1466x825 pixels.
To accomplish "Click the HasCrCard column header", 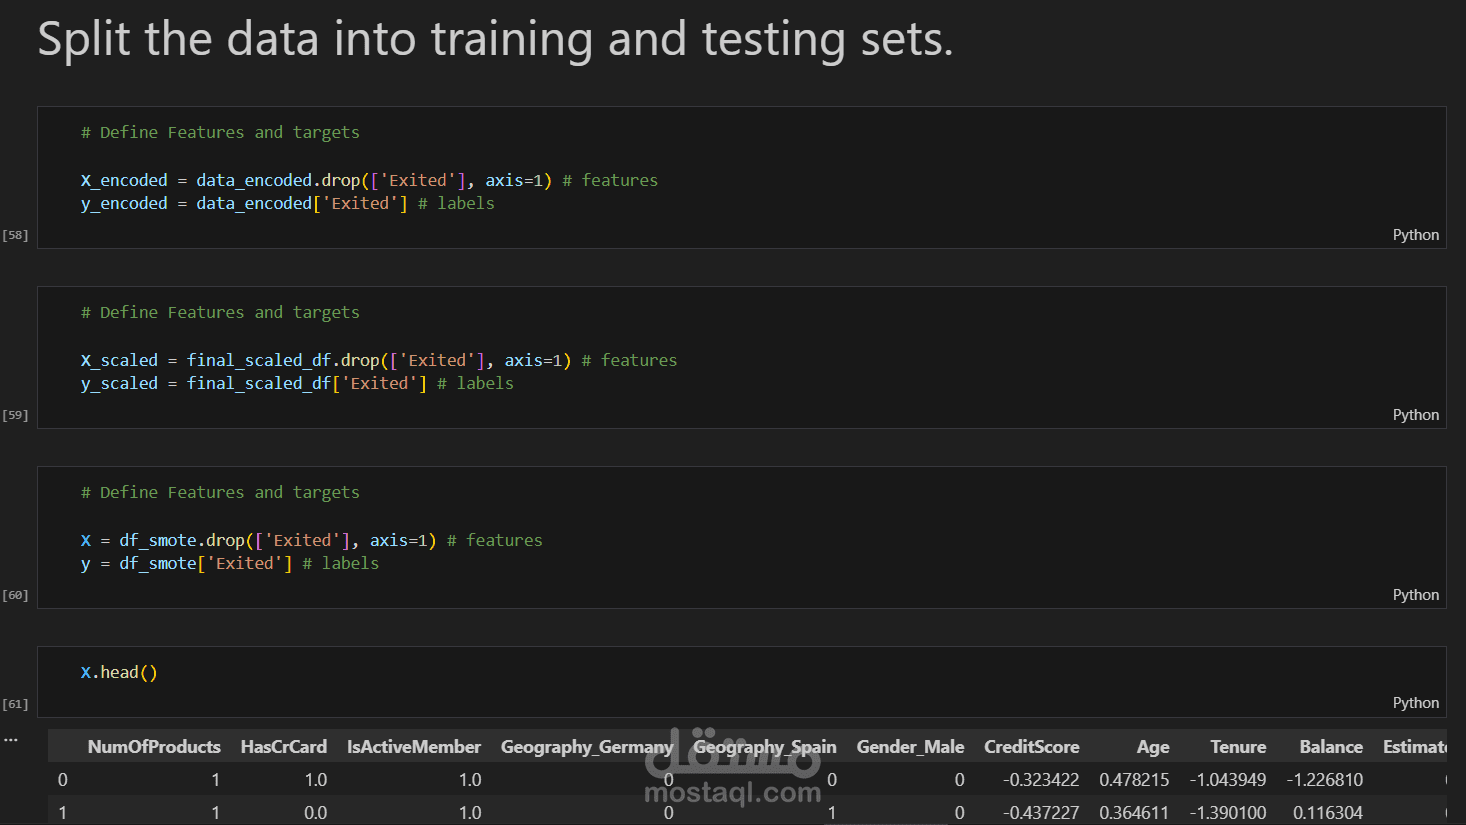I will [284, 747].
